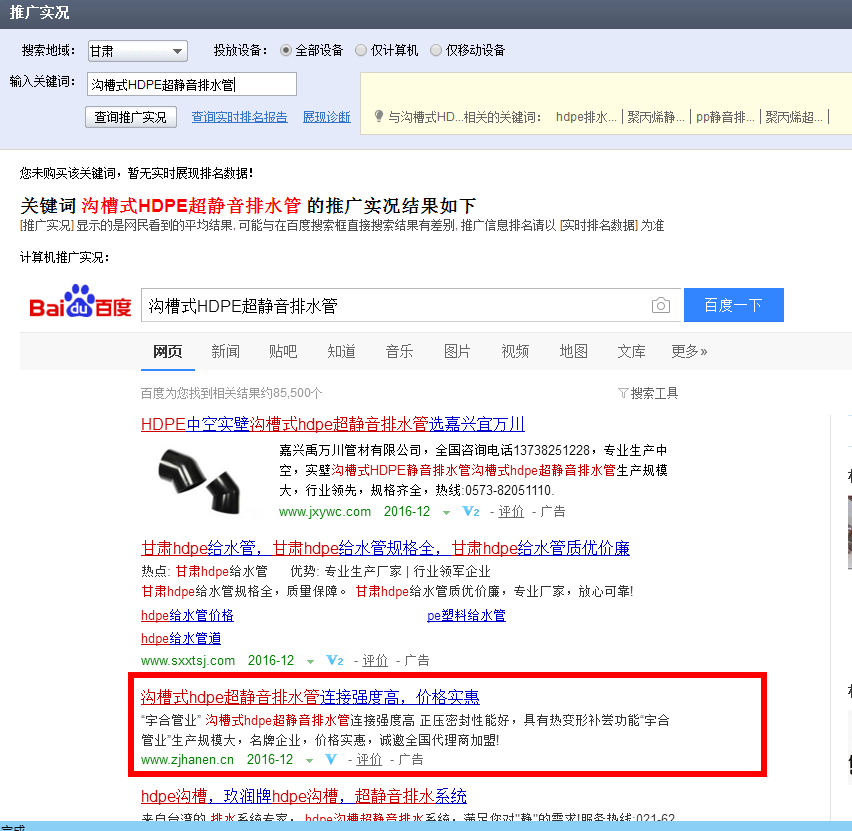The image size is (852, 831).
Task: Open the 搜索工具 search tools
Action: point(654,393)
